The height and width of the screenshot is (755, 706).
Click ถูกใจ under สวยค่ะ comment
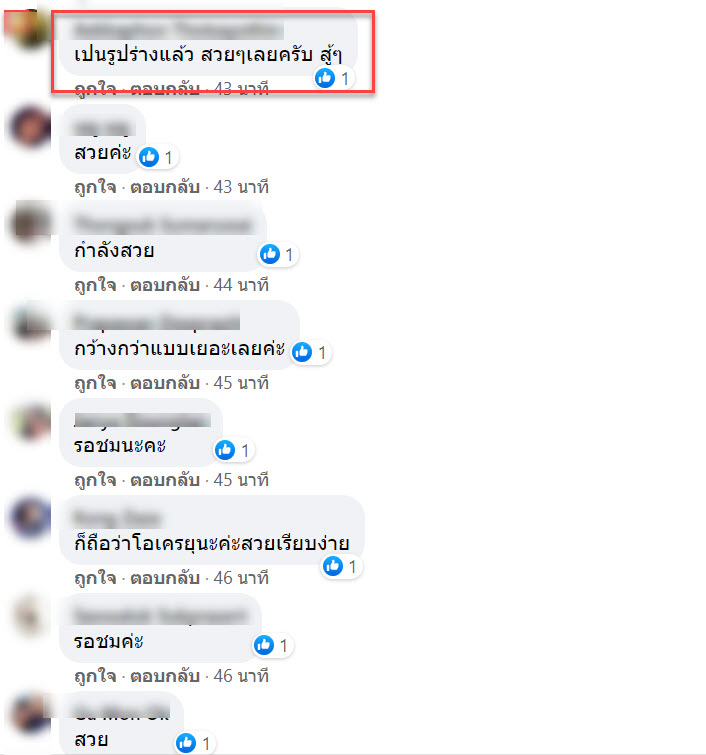95,187
